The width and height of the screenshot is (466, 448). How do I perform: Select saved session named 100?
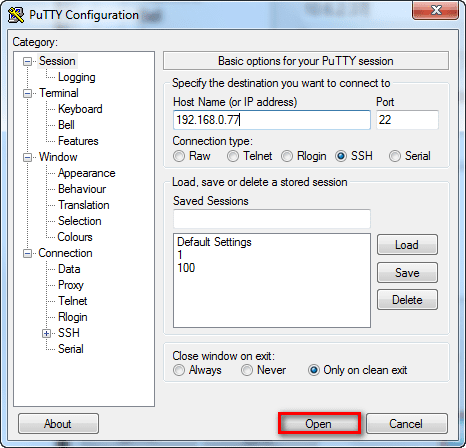pyautogui.click(x=186, y=268)
